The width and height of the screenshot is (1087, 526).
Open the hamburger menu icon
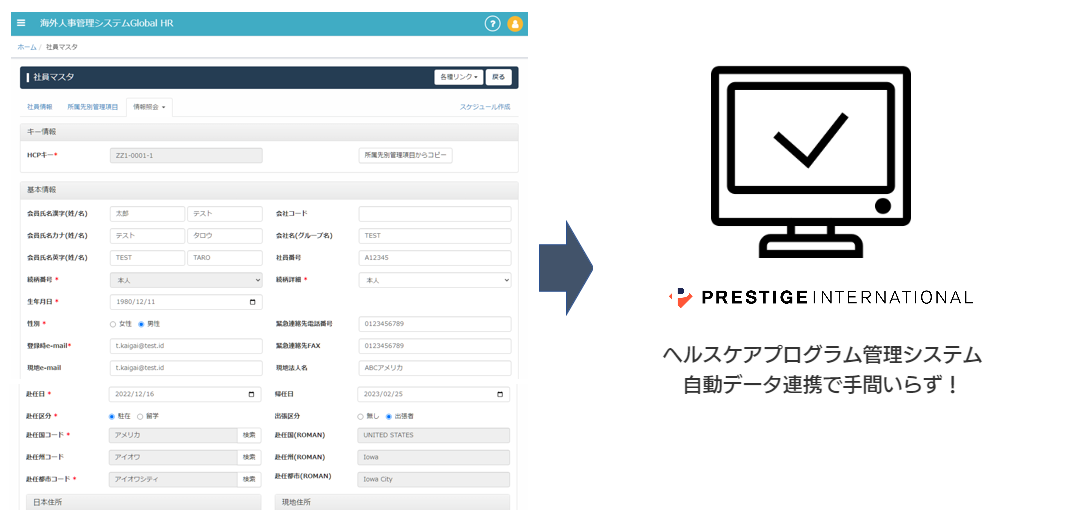(22, 23)
